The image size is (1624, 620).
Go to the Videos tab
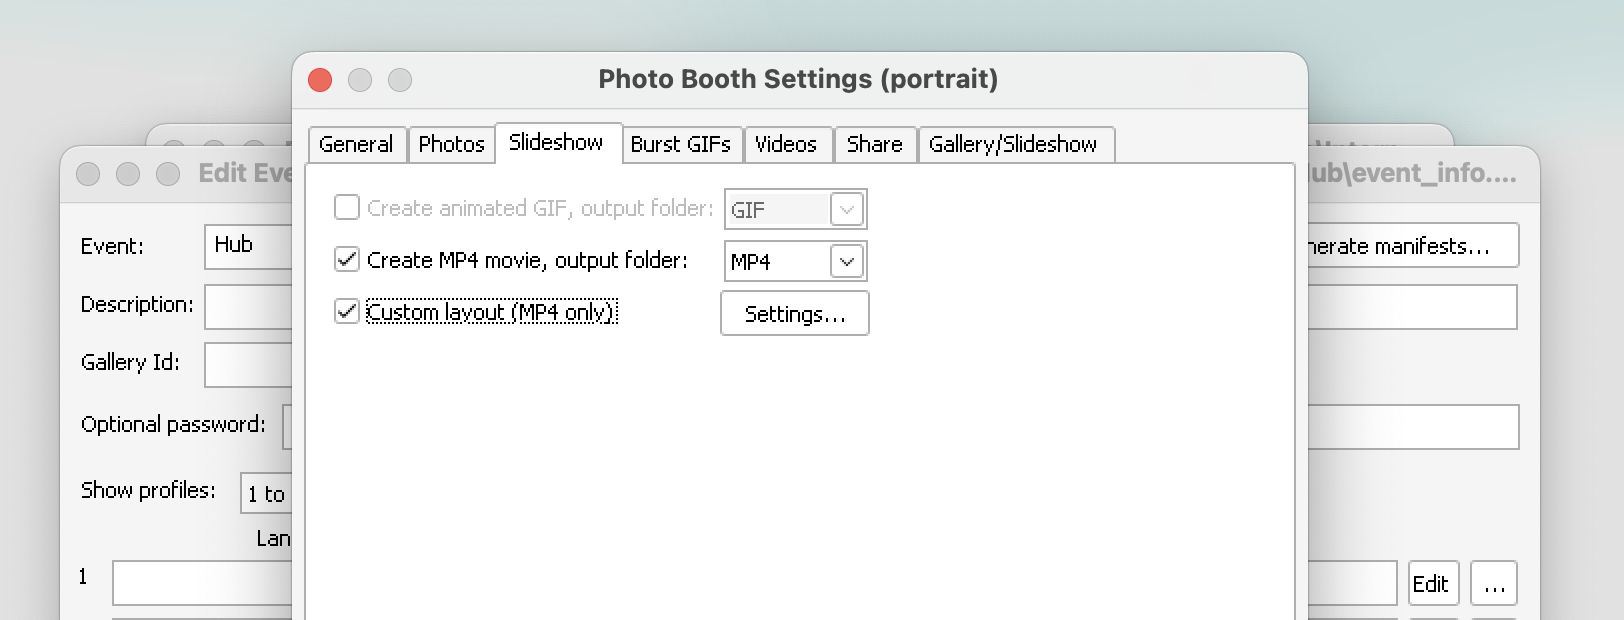(786, 145)
